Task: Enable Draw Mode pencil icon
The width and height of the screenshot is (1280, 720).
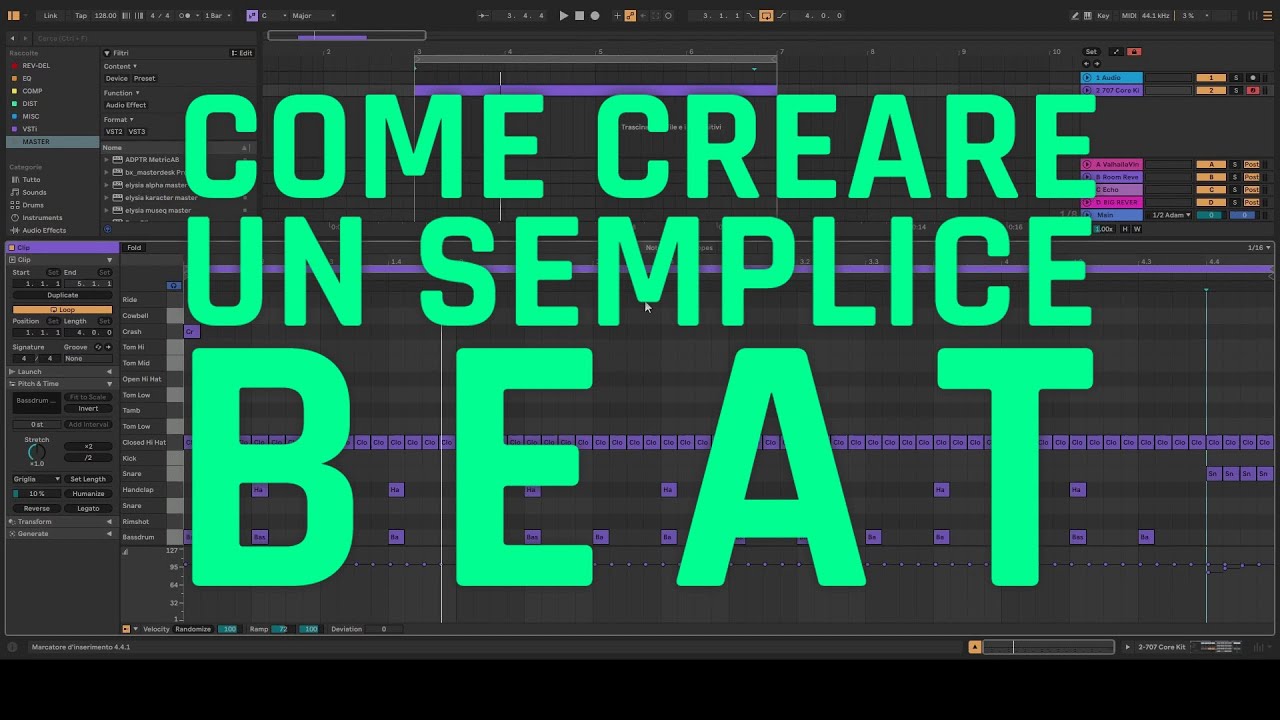Action: click(1075, 16)
